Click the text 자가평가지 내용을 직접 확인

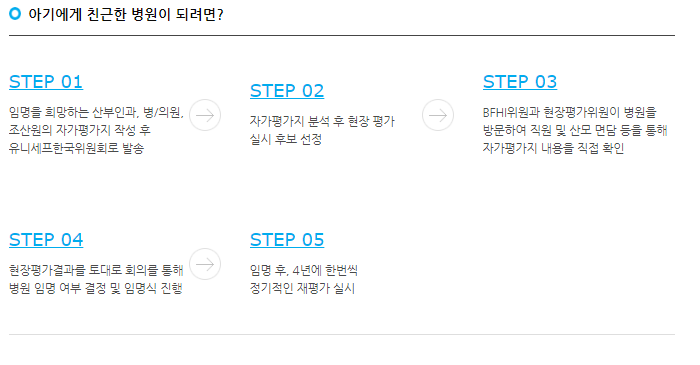click(553, 148)
